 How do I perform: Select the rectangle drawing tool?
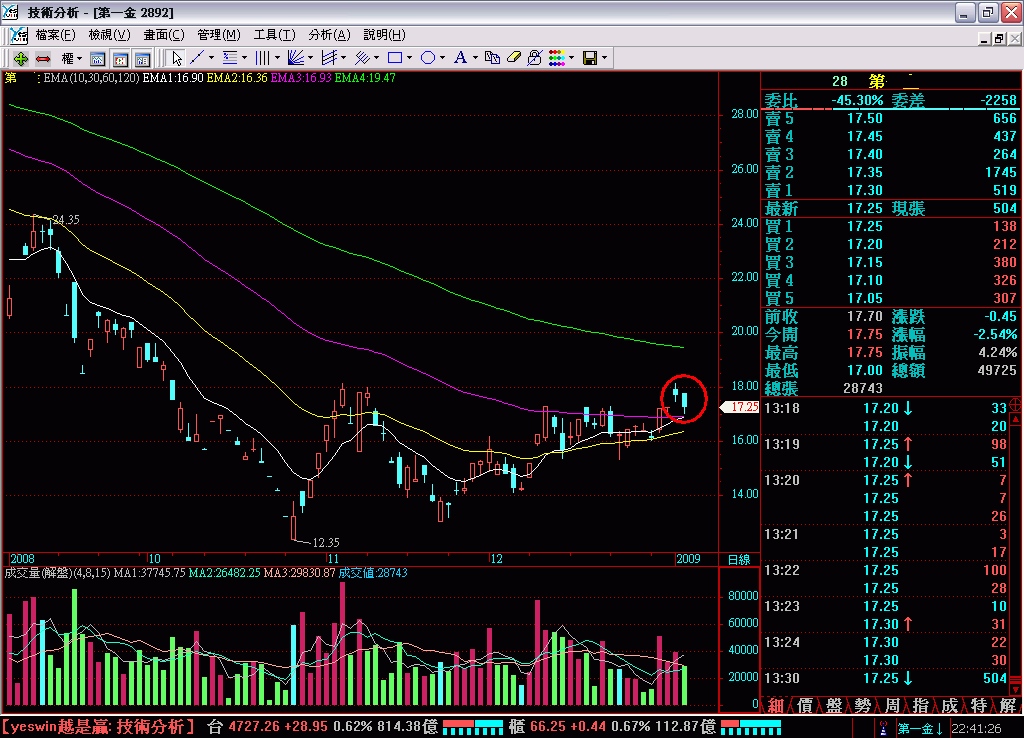pyautogui.click(x=395, y=58)
